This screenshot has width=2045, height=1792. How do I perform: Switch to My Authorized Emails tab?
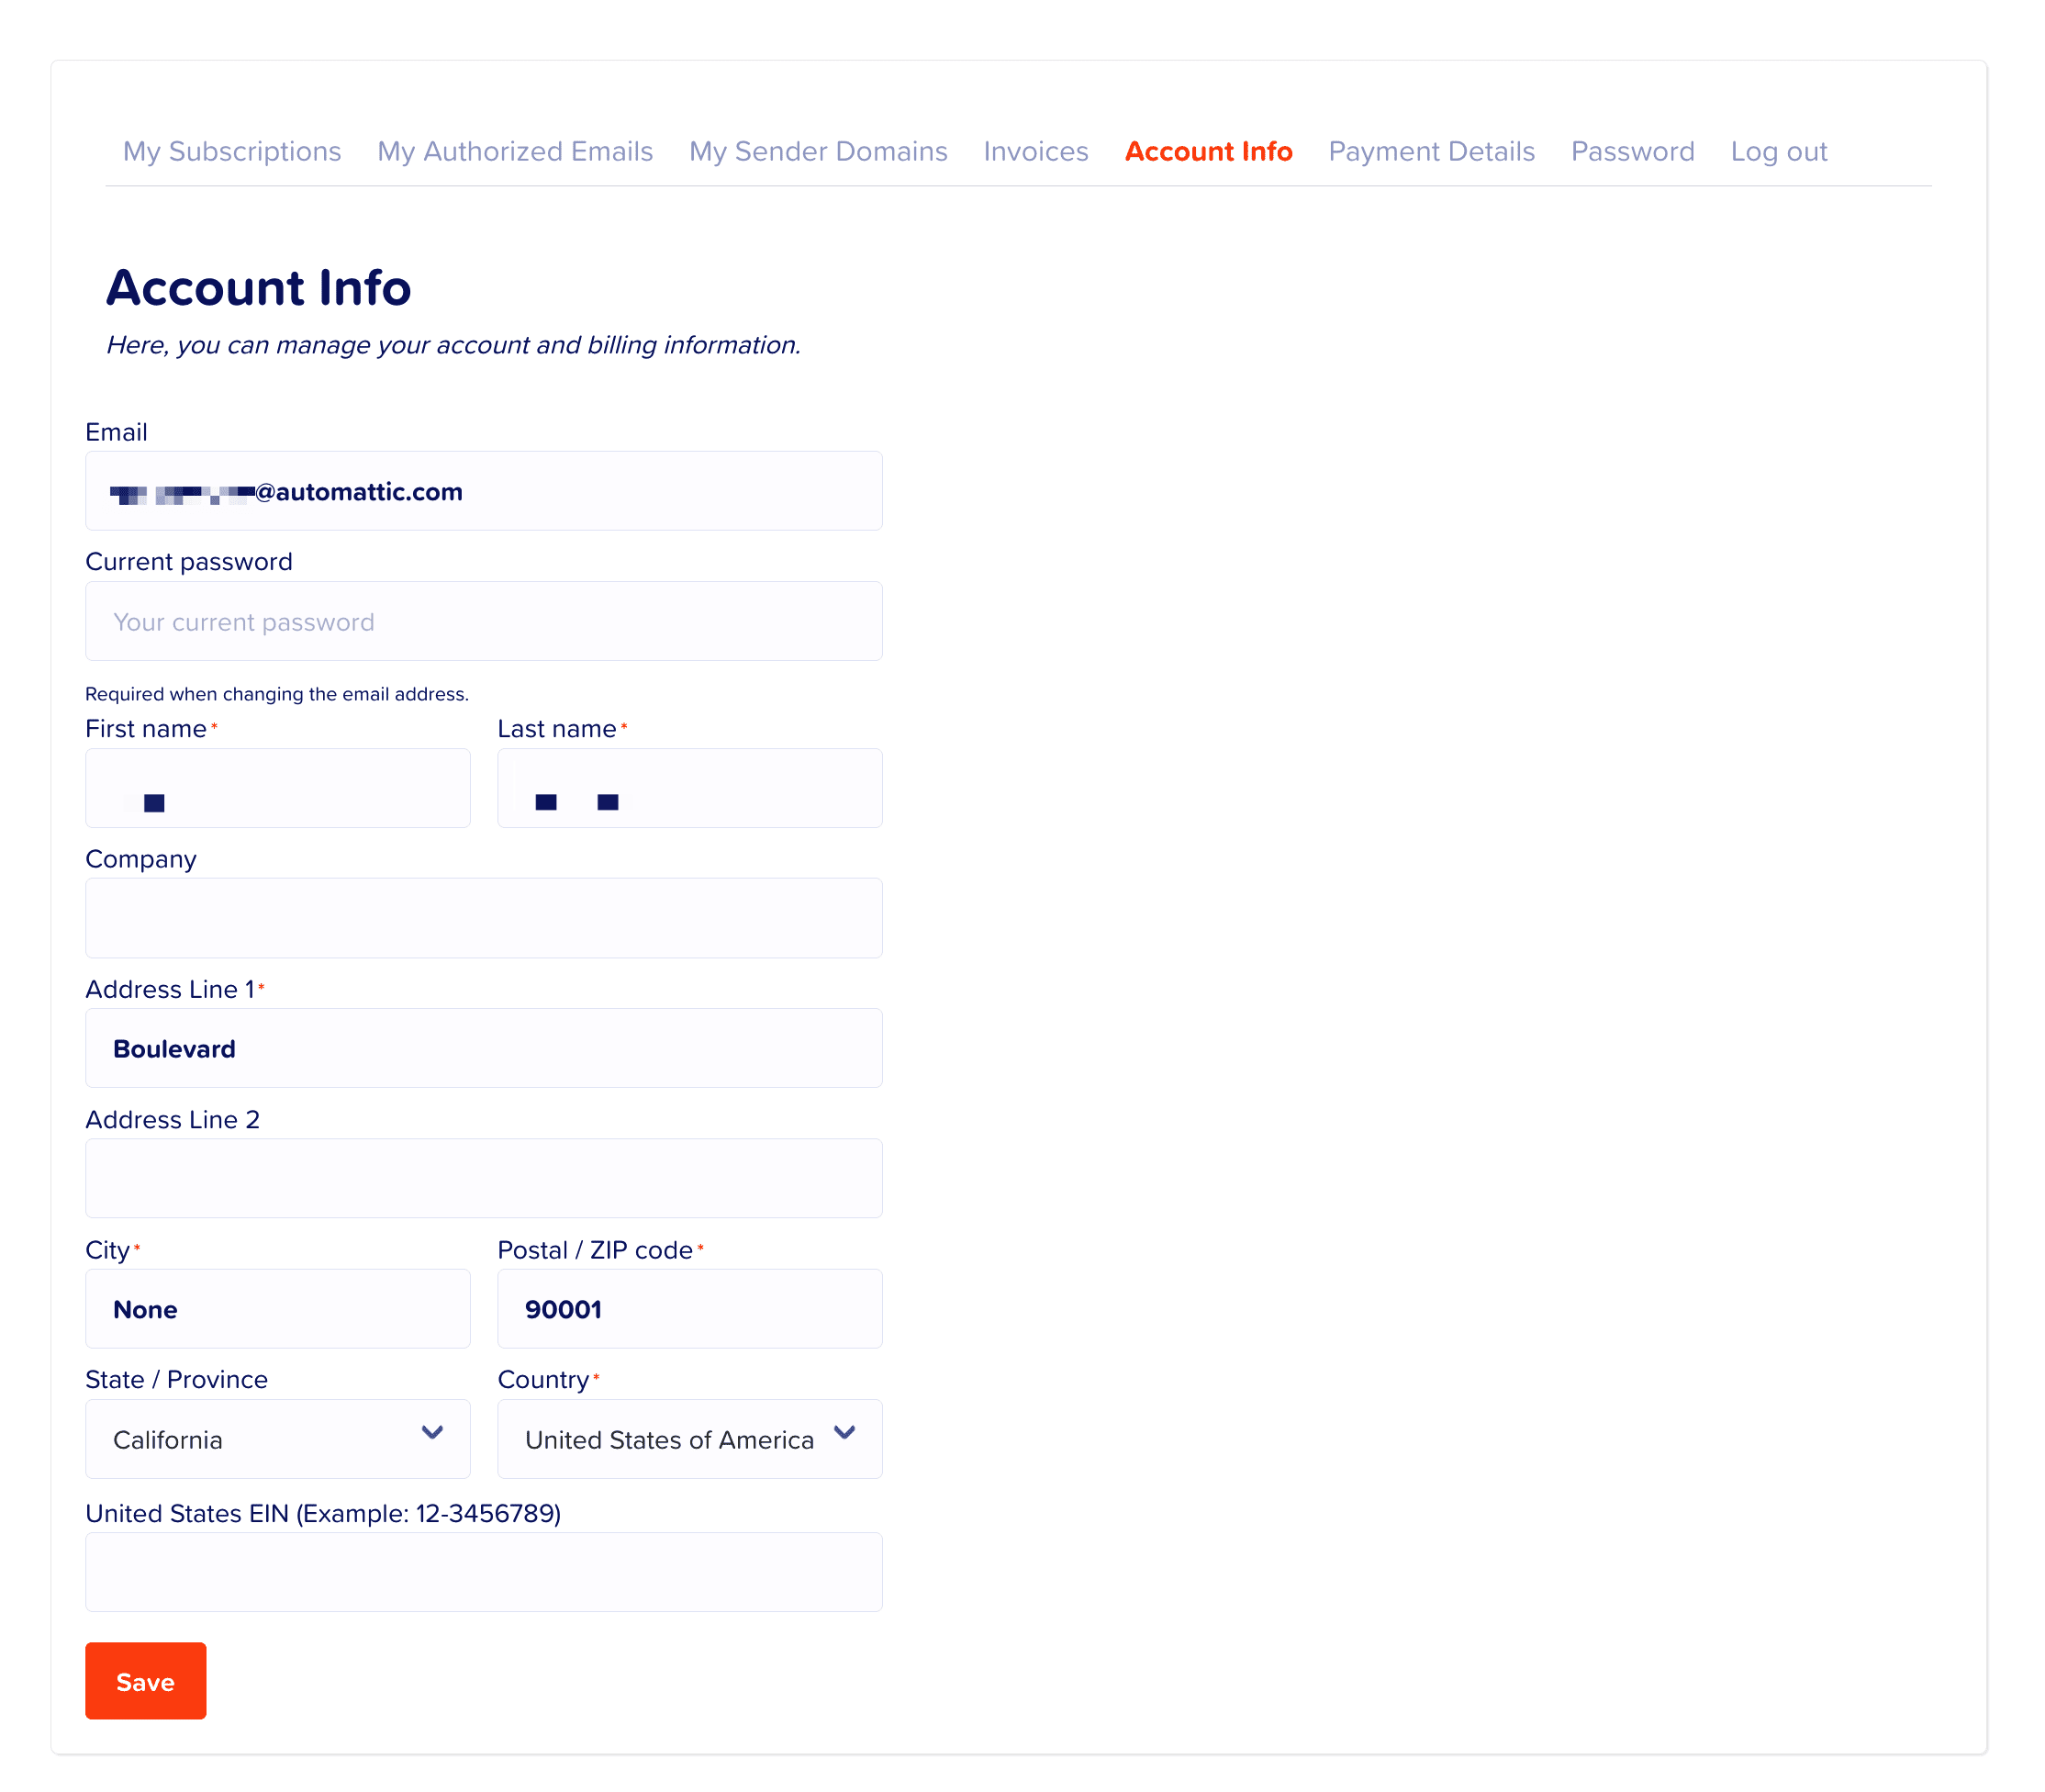click(x=514, y=151)
